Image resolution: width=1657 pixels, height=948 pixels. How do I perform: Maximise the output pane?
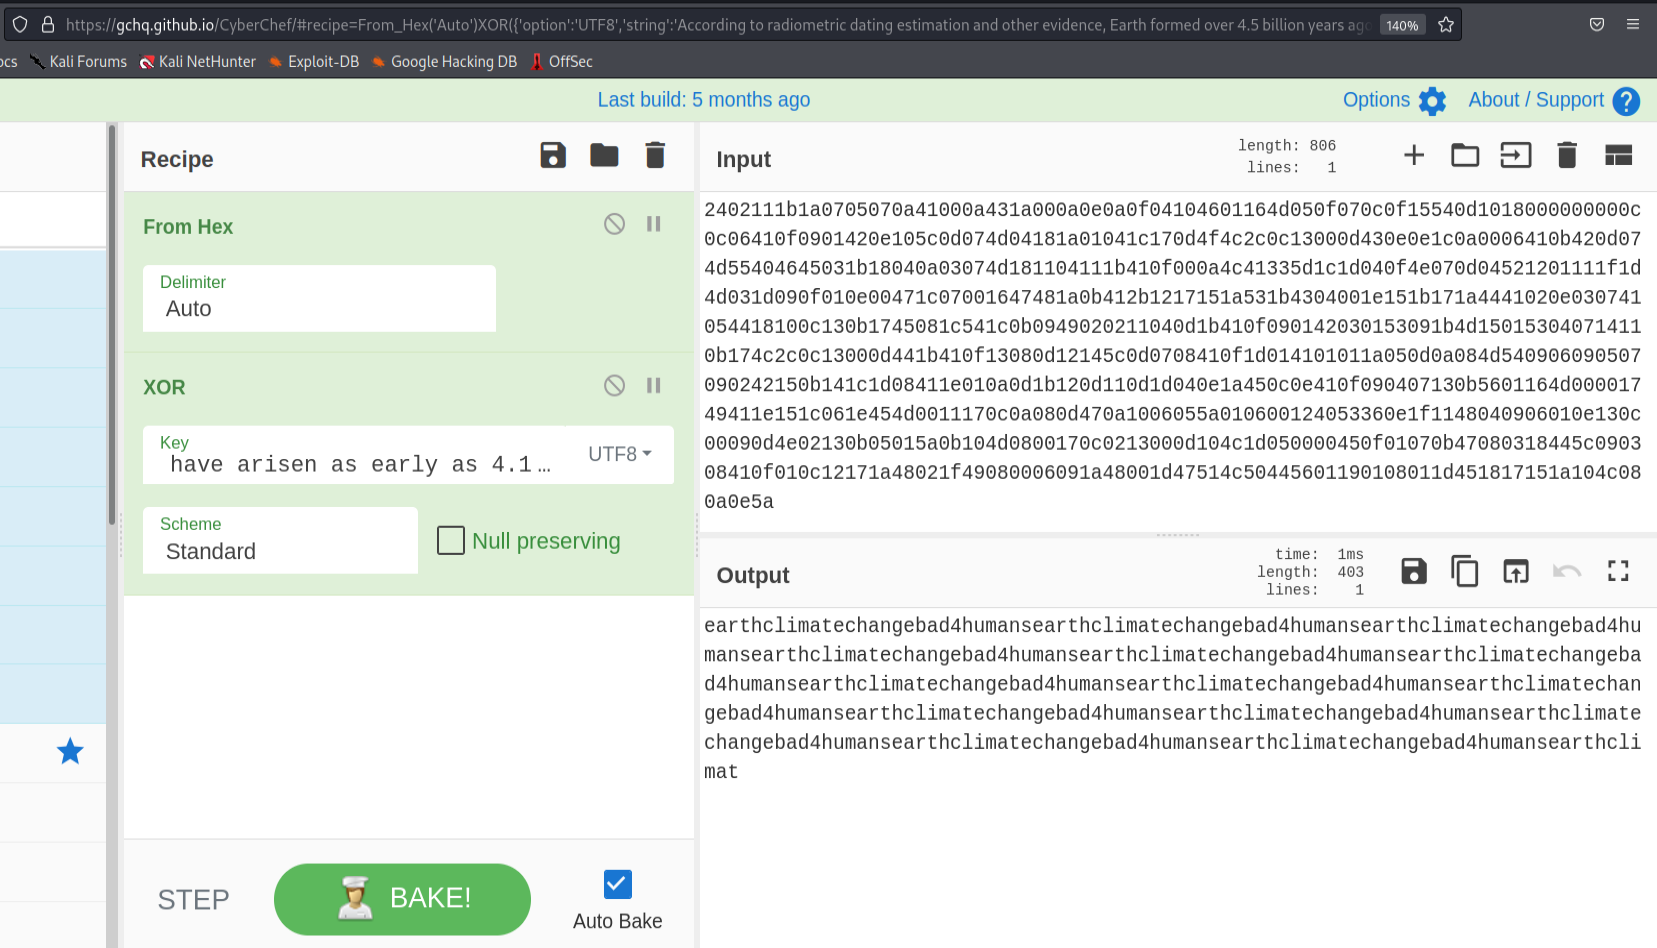coord(1618,572)
